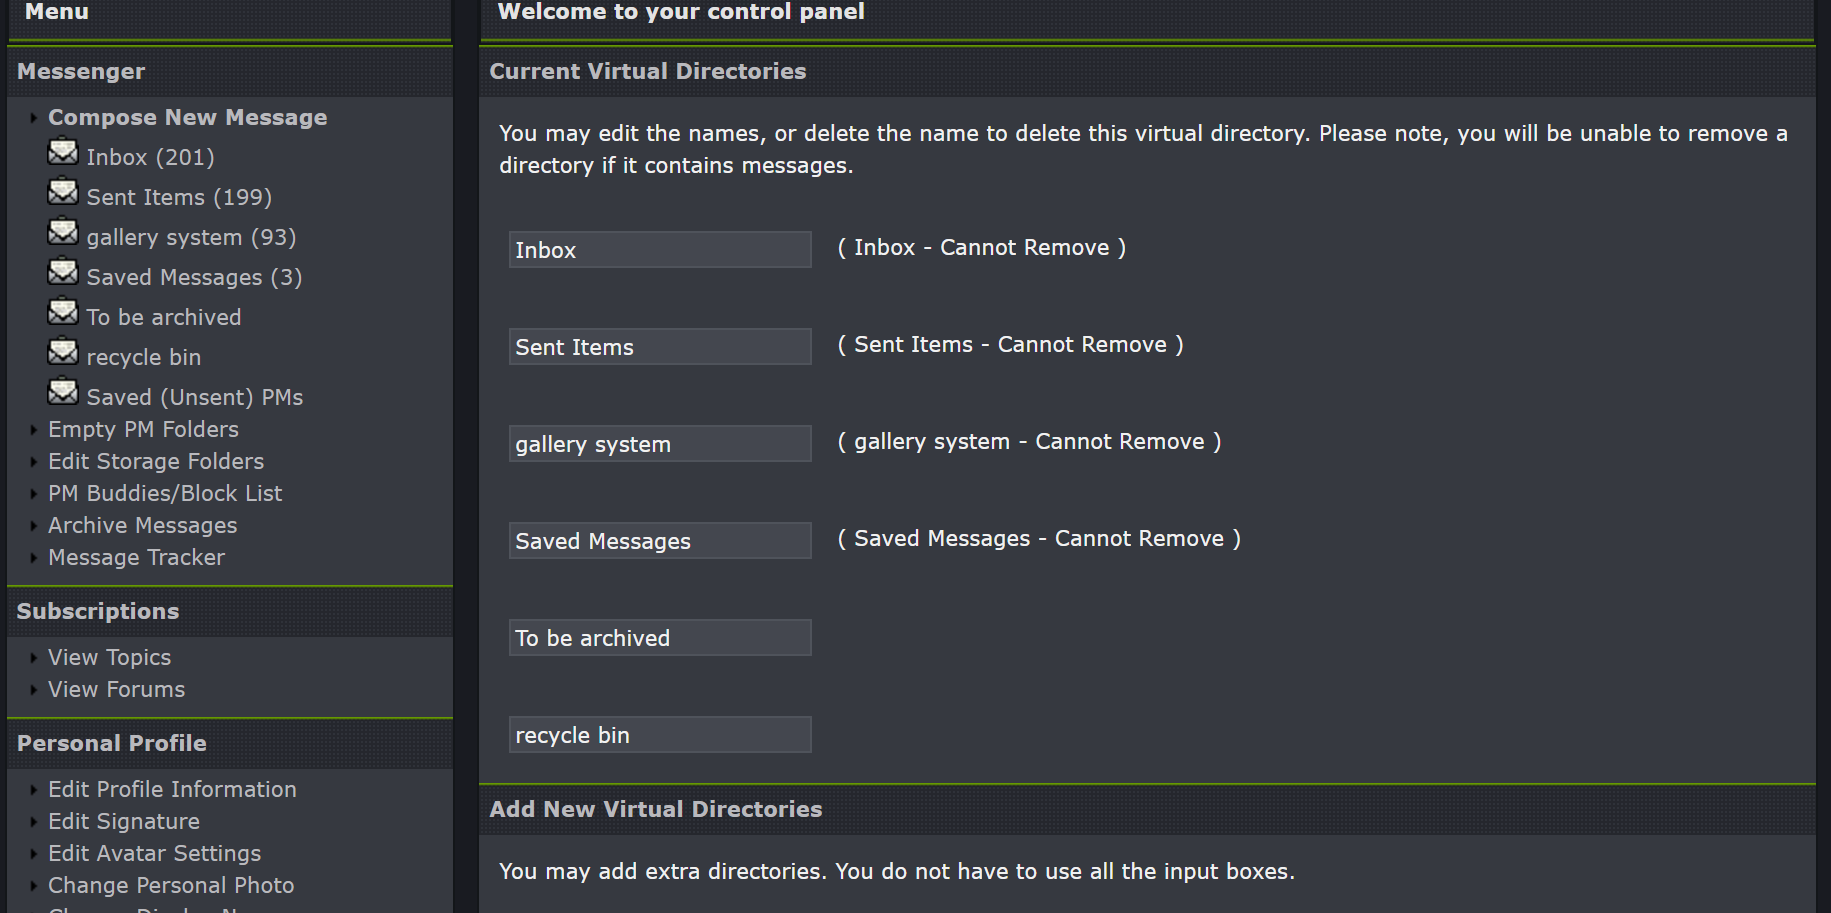Click the Inbox directory name field

(x=660, y=250)
